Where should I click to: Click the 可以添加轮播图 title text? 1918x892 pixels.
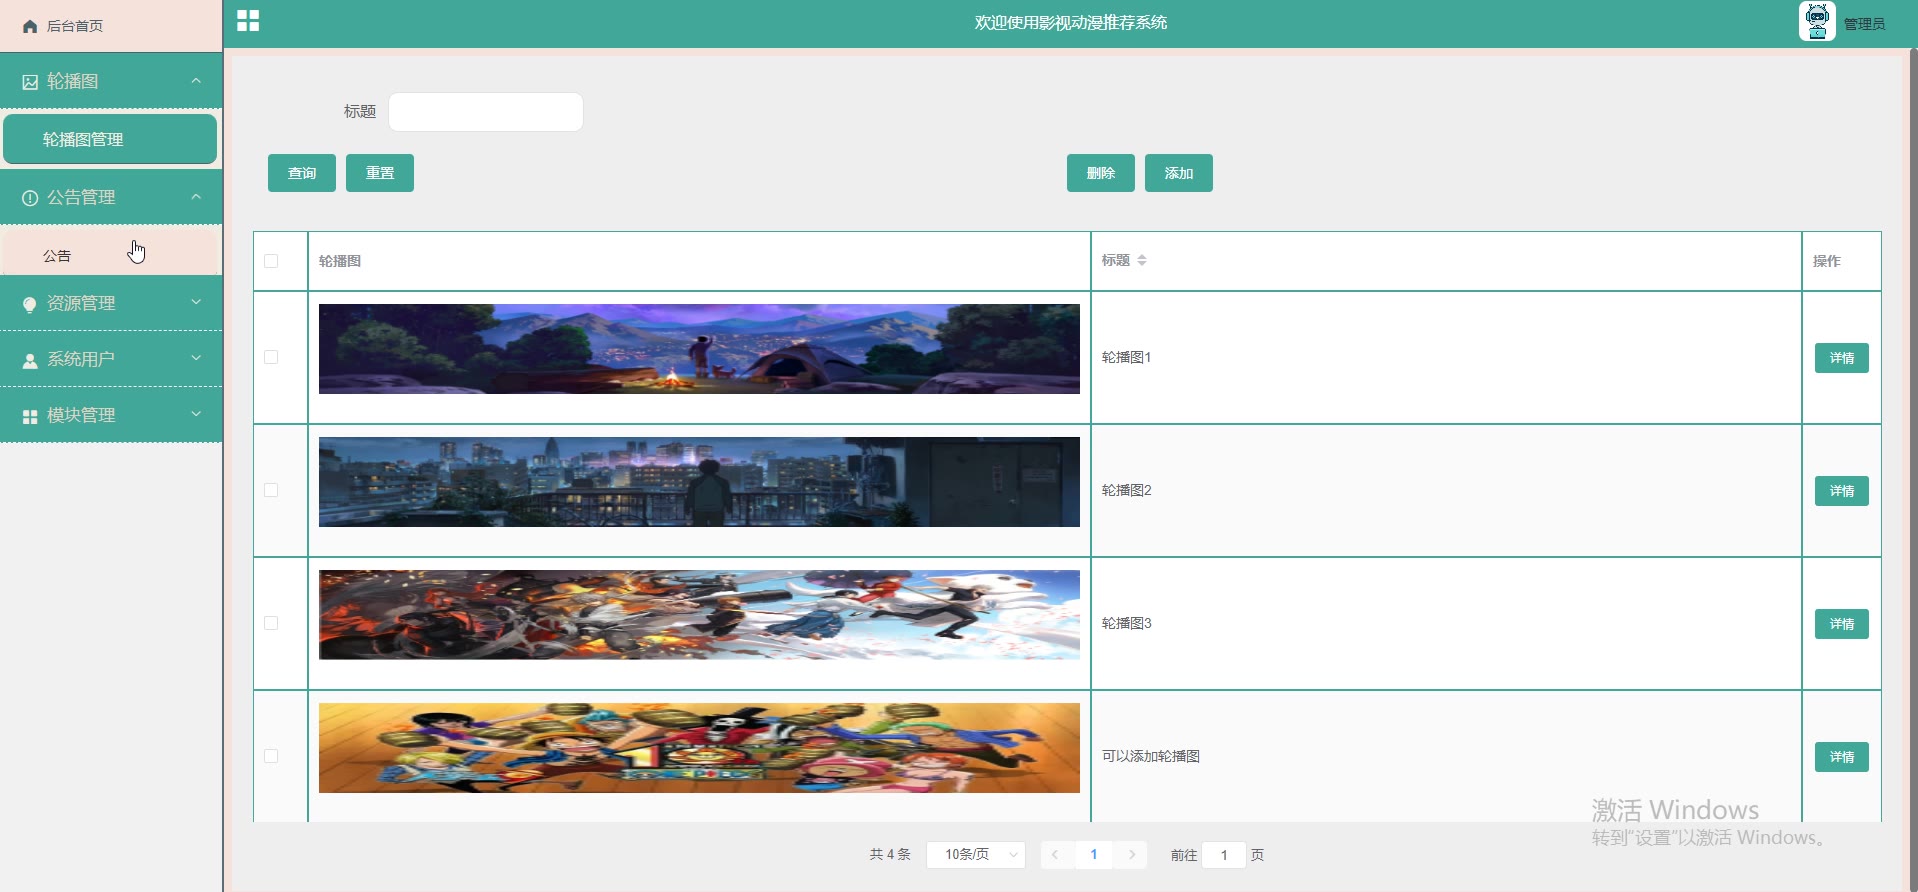coord(1151,756)
